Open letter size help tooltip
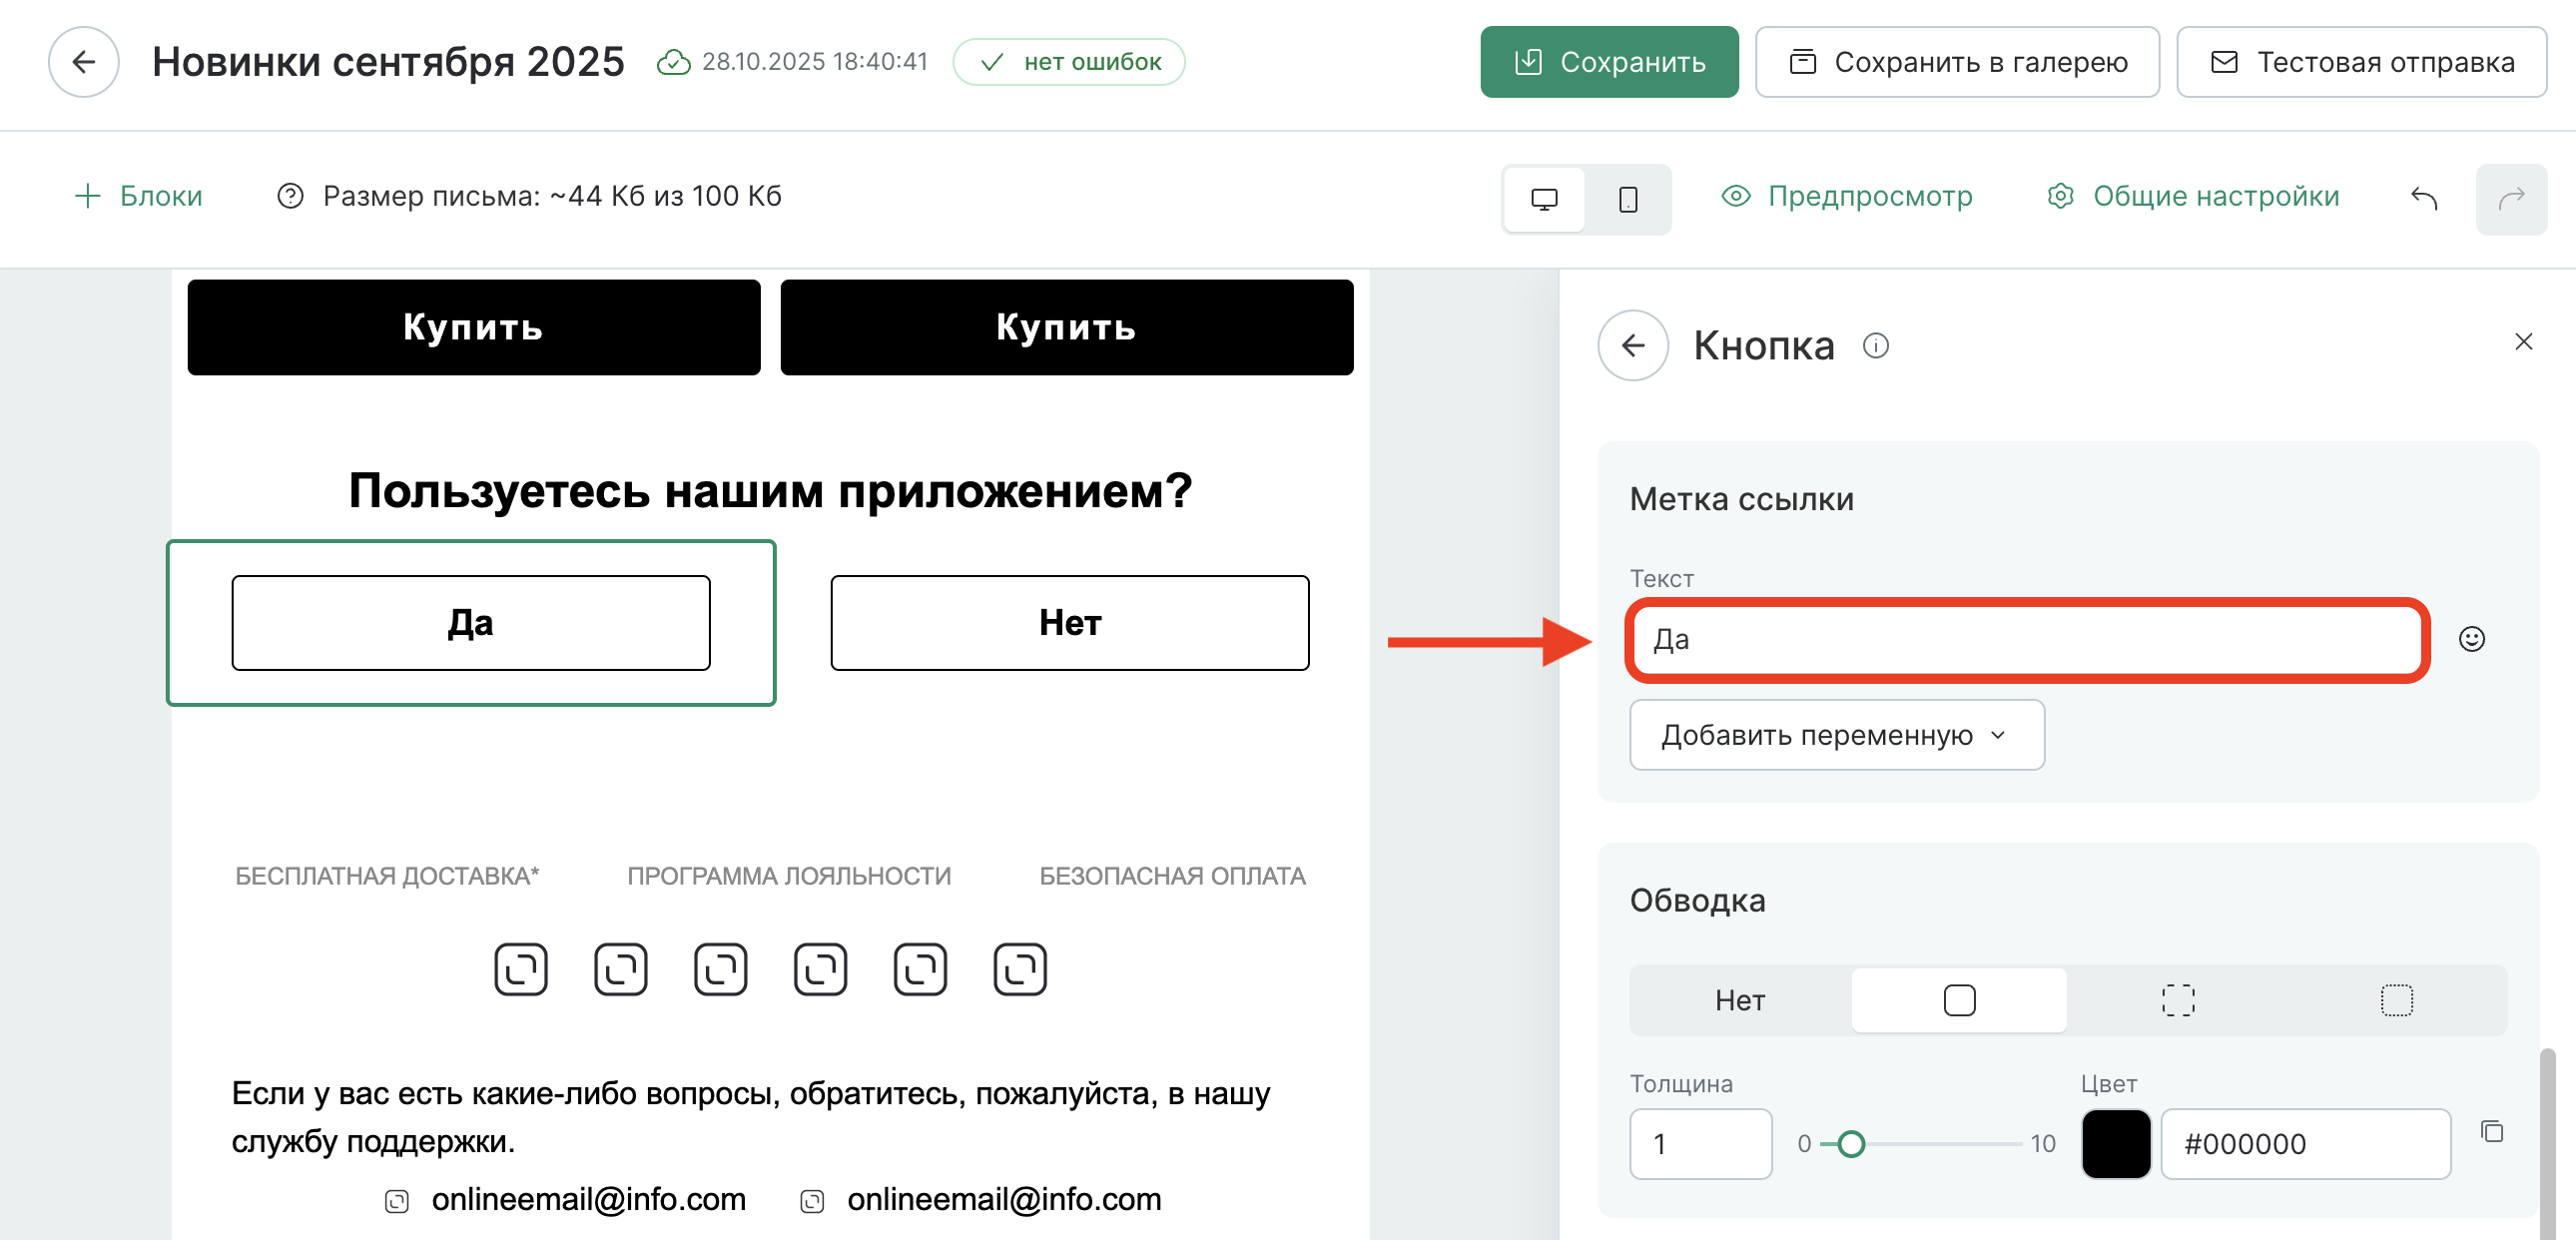The height and width of the screenshot is (1240, 2576). (x=290, y=197)
